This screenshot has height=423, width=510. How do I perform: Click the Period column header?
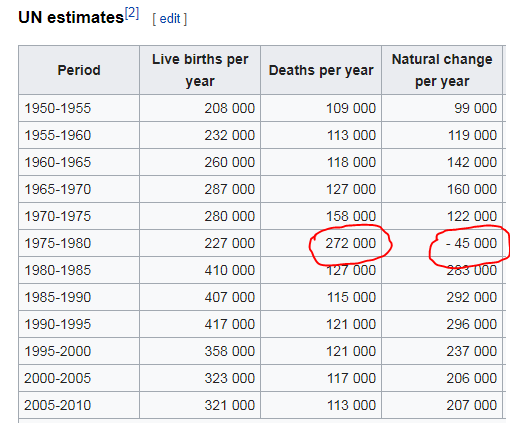79,70
